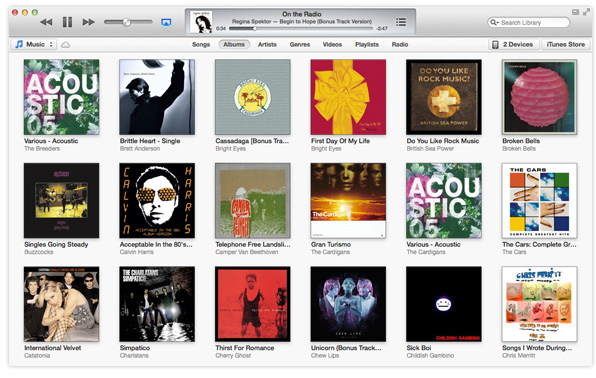The height and width of the screenshot is (378, 596).
Task: Switch to the Songs view
Action: click(201, 44)
